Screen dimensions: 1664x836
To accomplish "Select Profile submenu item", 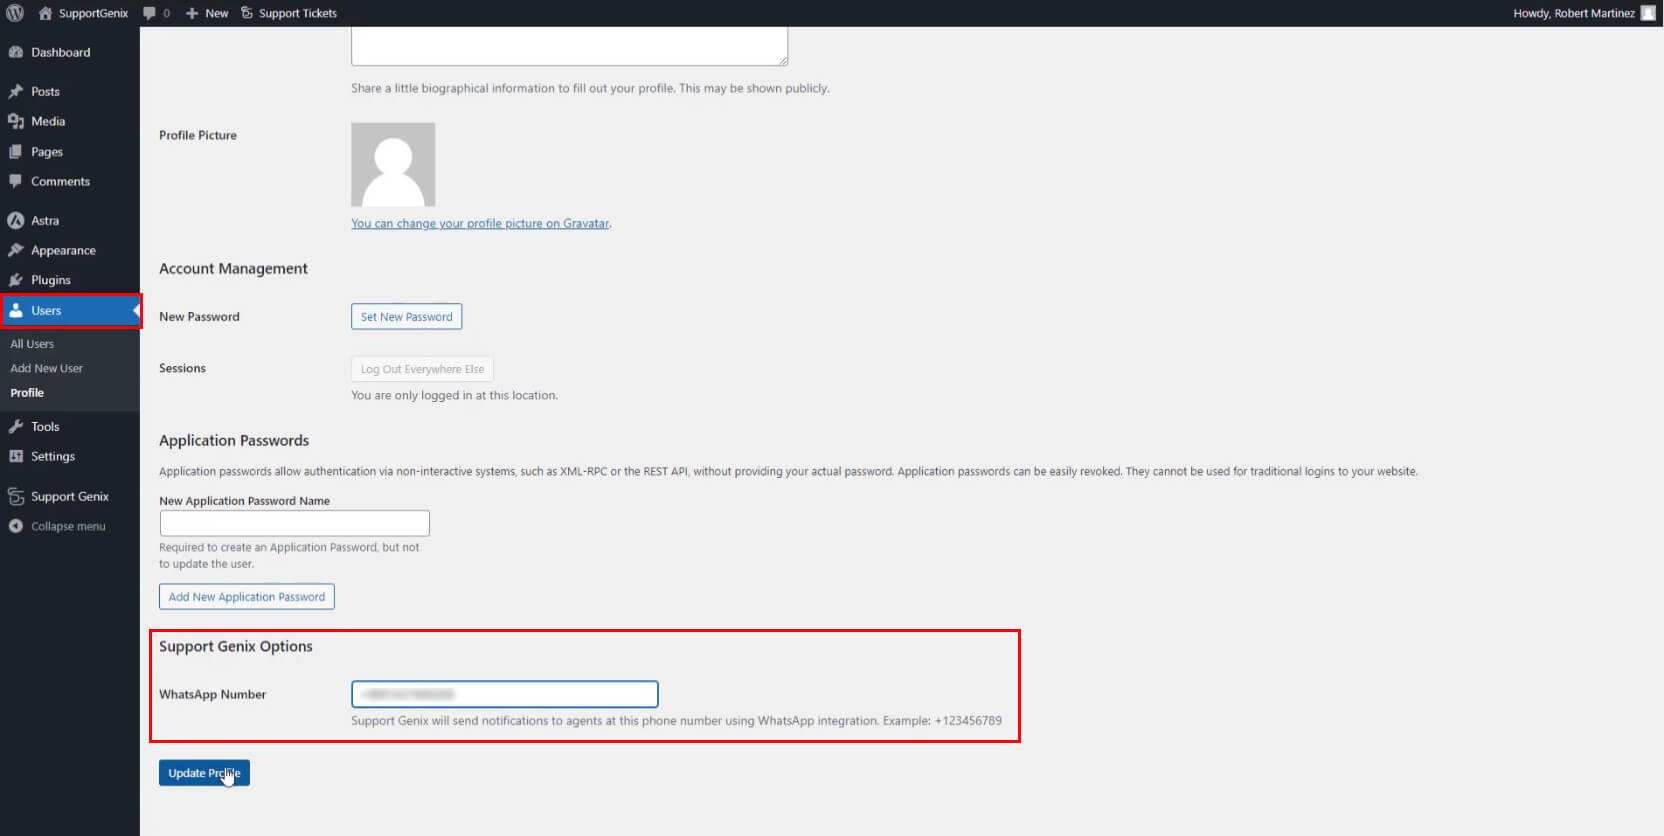I will [x=27, y=393].
